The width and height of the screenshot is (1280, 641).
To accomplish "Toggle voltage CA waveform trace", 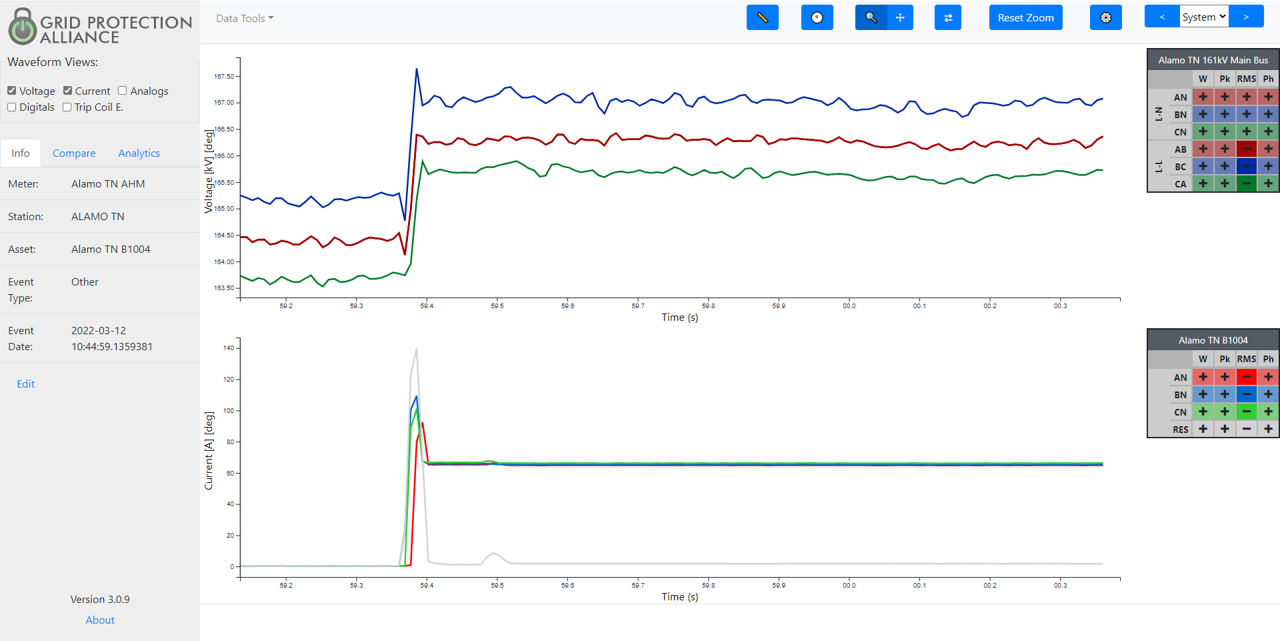I will tap(1203, 183).
